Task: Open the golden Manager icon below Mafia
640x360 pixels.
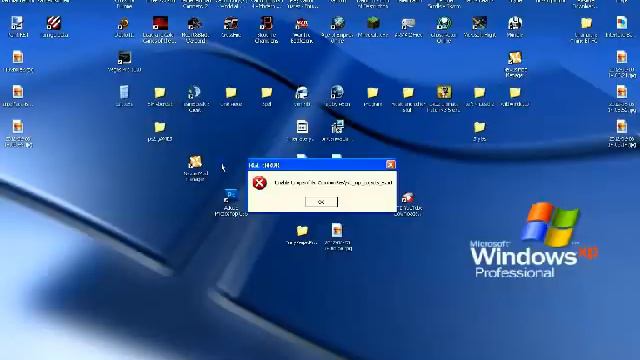Action: 515,58
